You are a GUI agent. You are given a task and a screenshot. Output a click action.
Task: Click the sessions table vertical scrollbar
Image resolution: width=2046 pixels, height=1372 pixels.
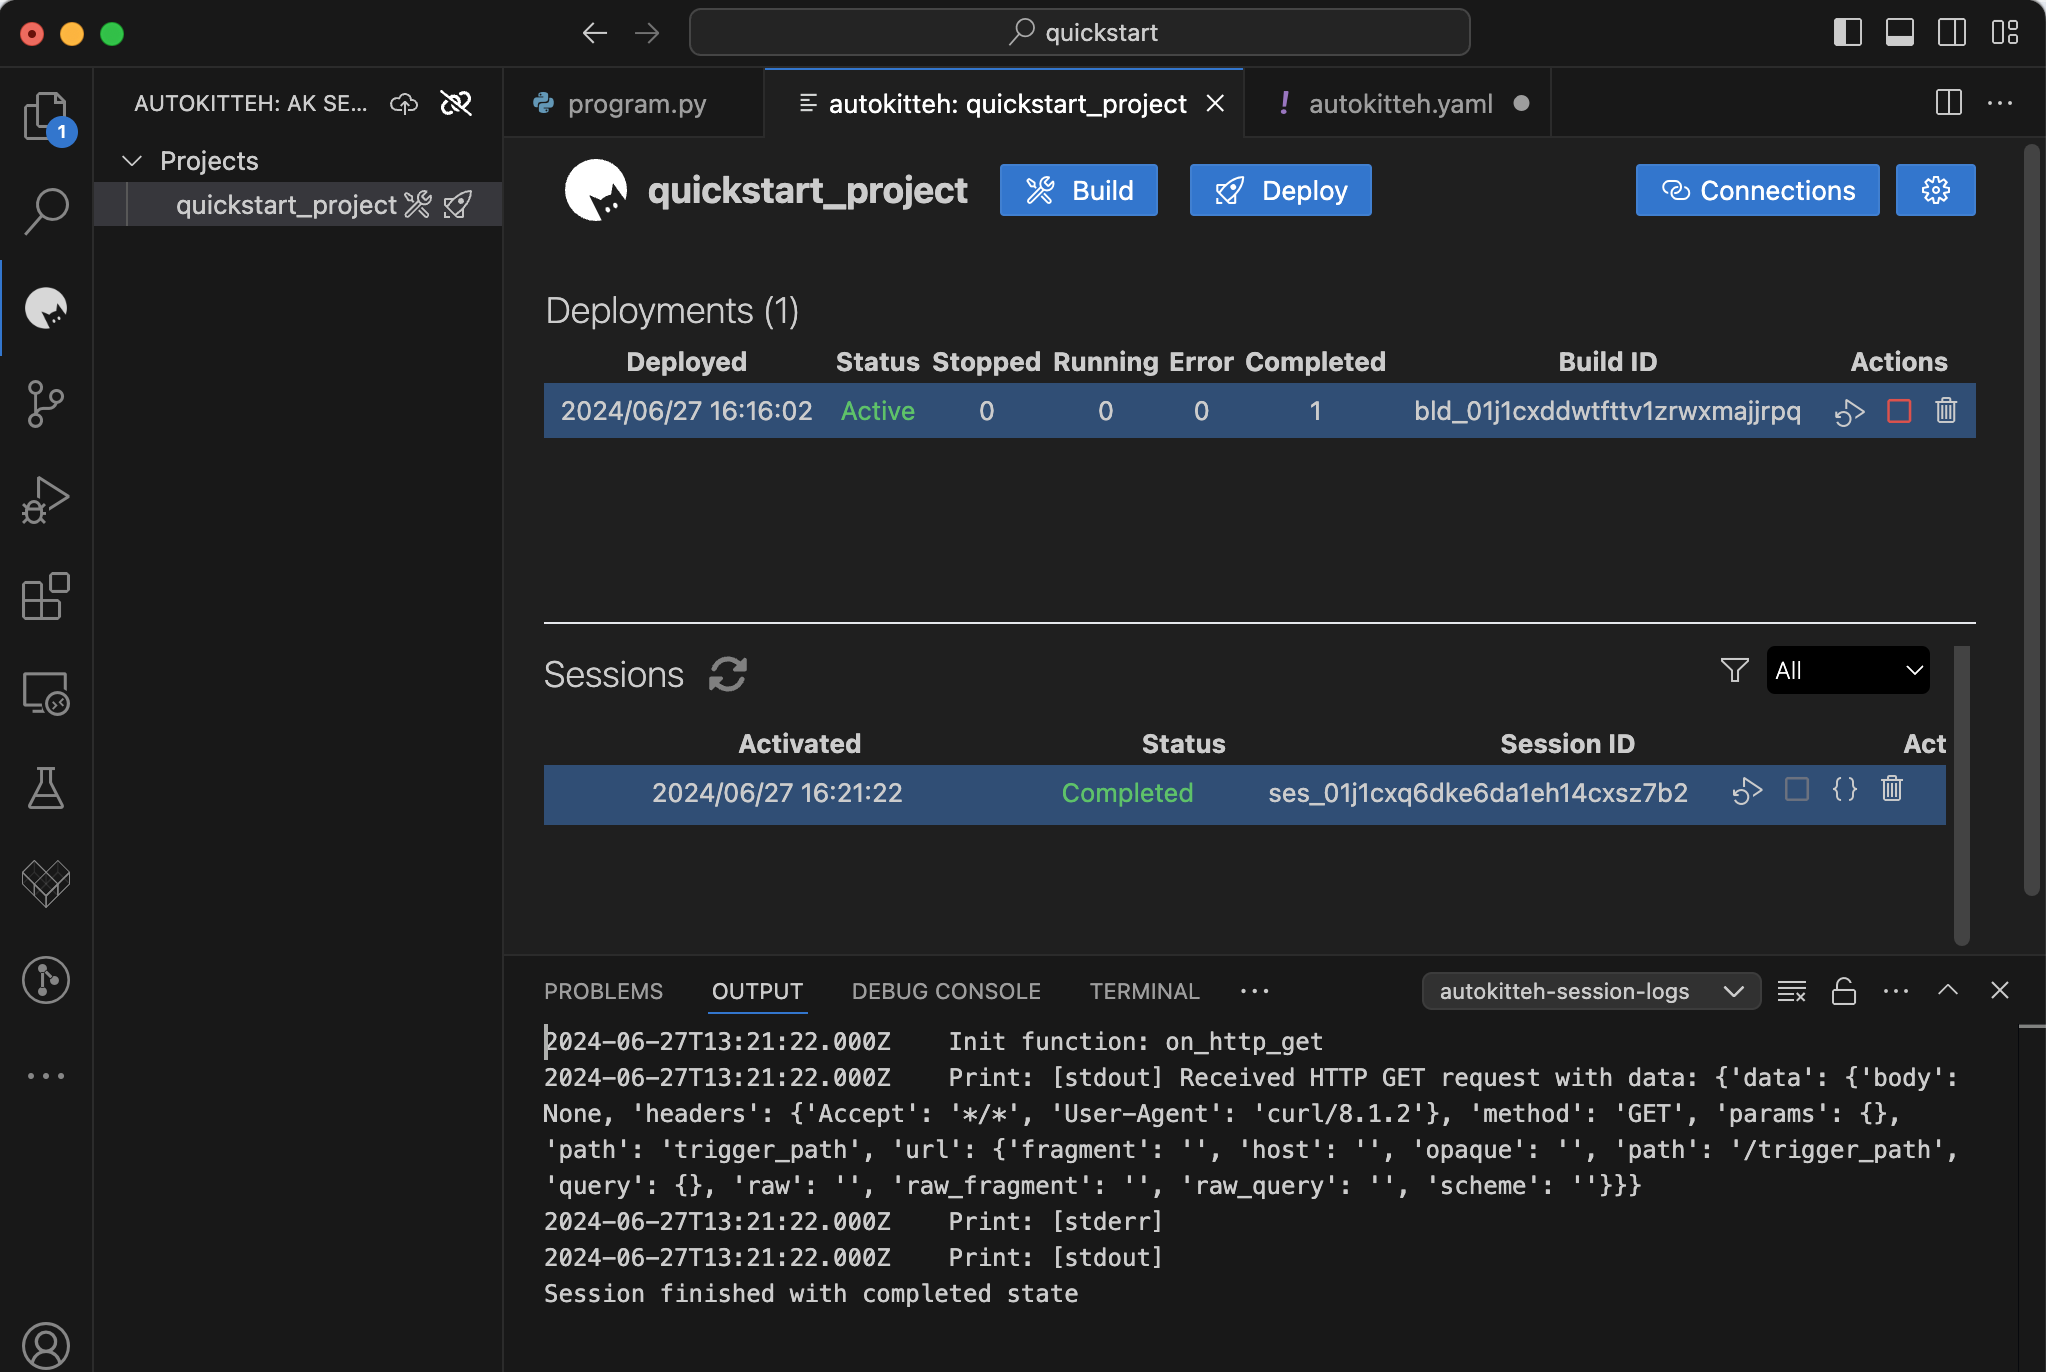click(x=1961, y=795)
